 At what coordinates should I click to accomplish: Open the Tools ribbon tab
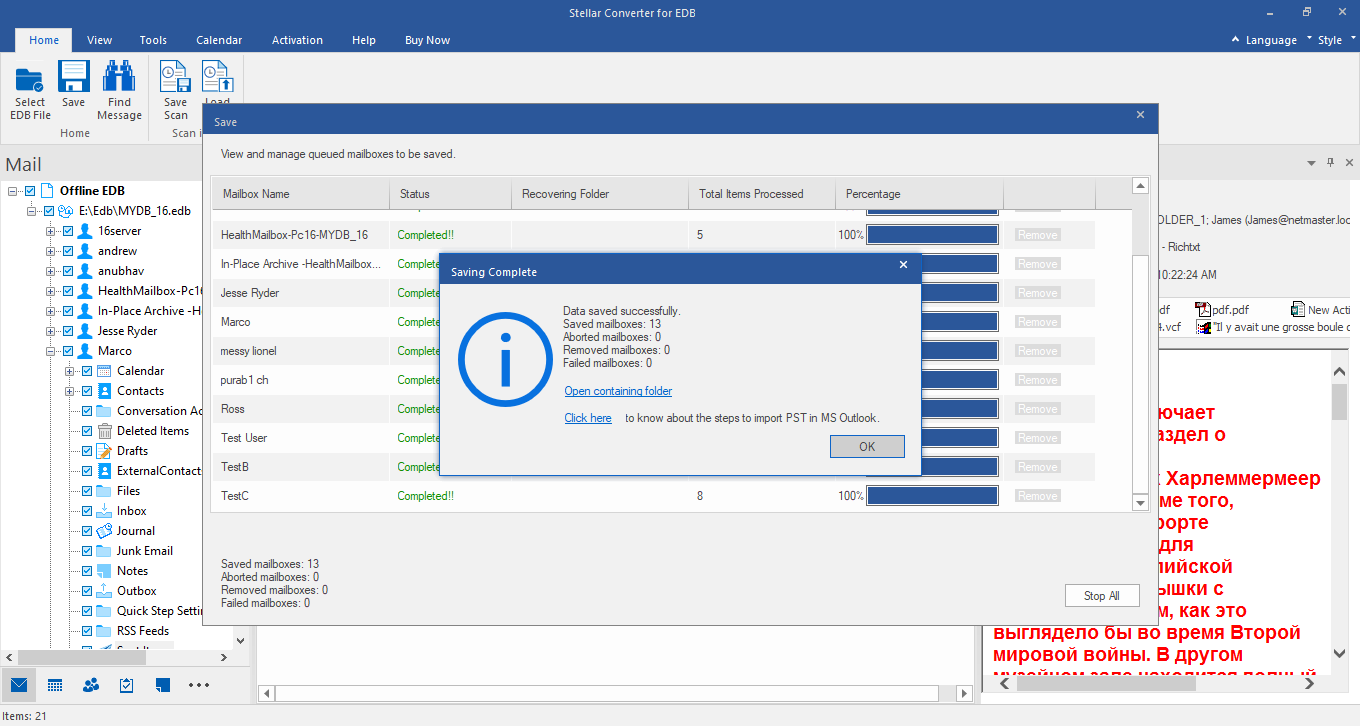pos(153,40)
